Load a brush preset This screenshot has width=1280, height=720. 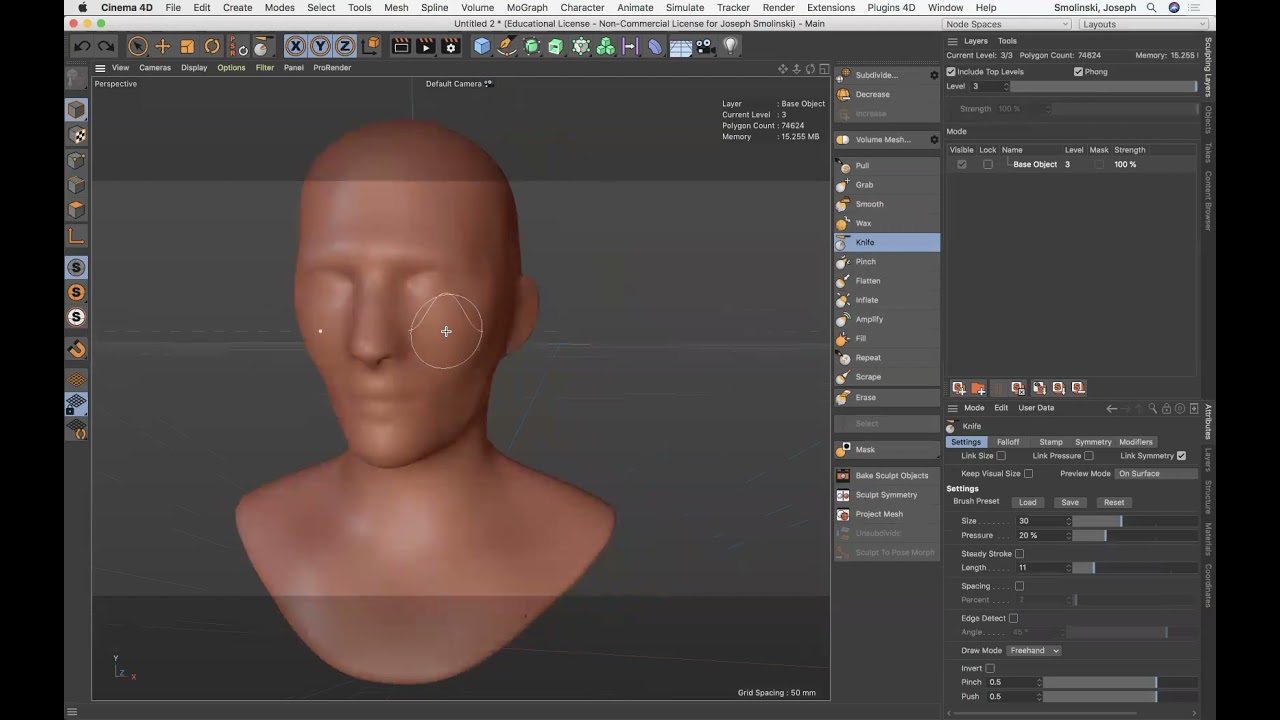coord(1027,502)
